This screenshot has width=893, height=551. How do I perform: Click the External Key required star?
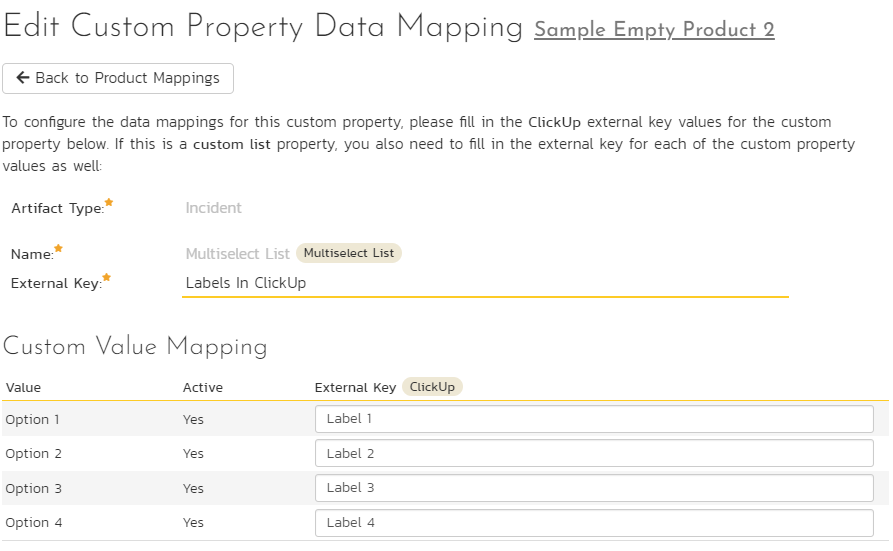tap(106, 277)
